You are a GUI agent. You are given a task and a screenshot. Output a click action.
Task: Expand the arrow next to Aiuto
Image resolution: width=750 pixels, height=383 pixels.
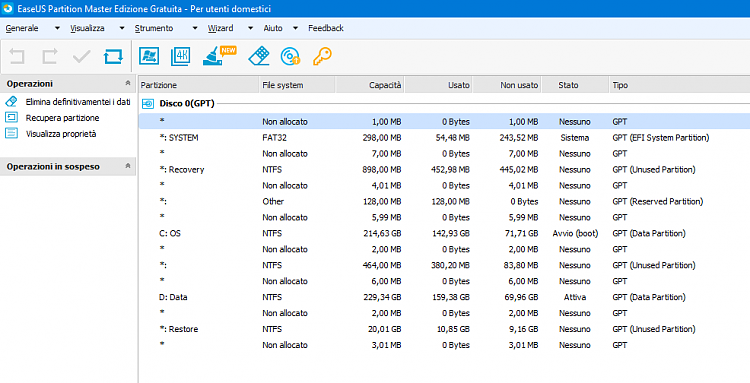pos(296,28)
